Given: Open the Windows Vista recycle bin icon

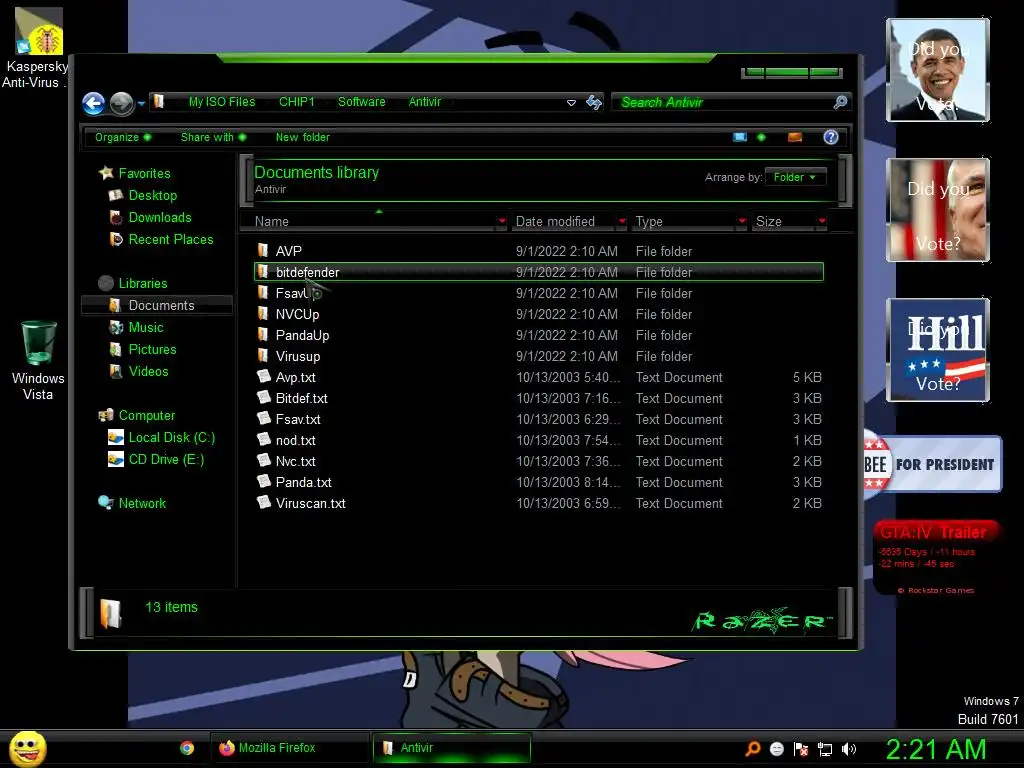Looking at the screenshot, I should tap(38, 360).
